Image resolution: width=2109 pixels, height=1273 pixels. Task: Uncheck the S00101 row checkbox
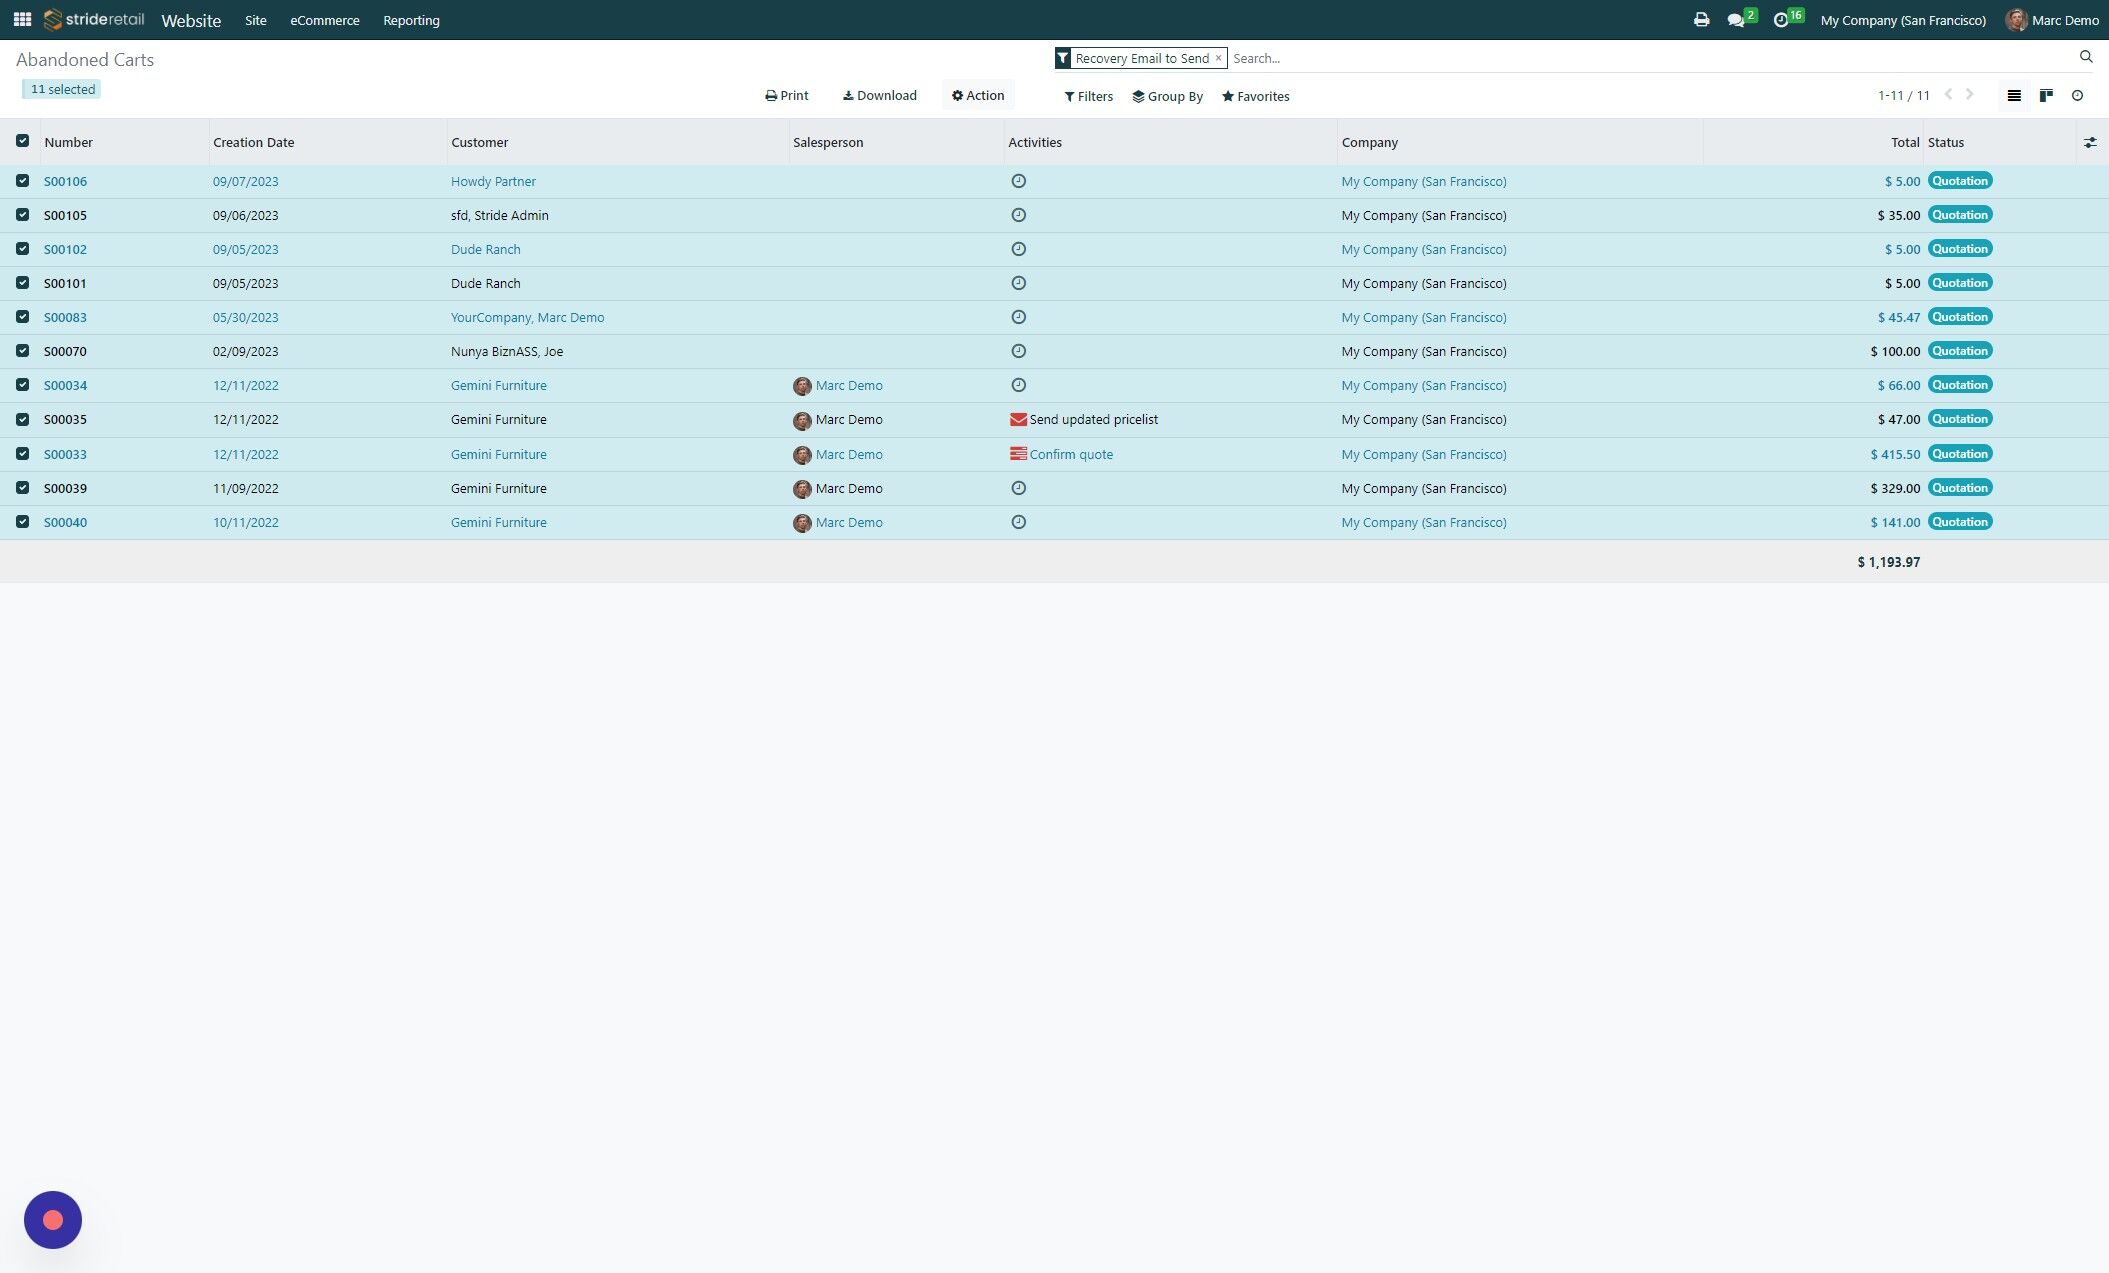[22, 283]
